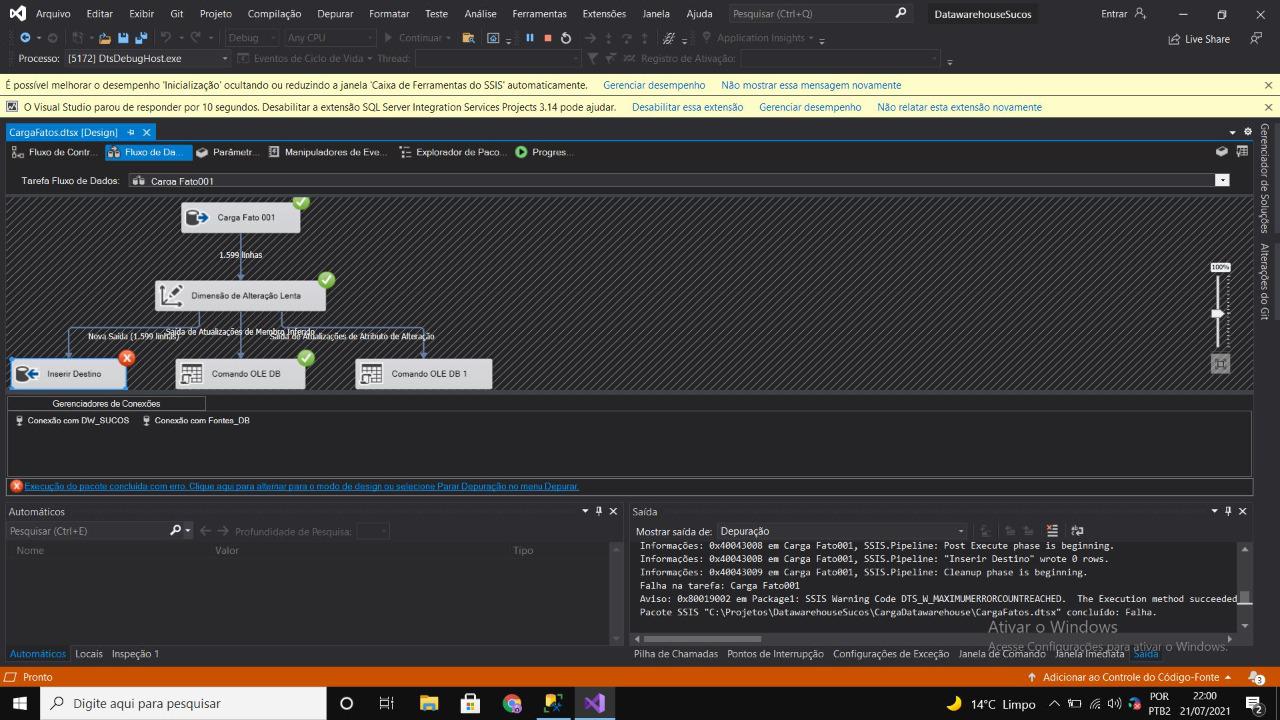This screenshot has height=720, width=1280.
Task: Click the Windows Start button
Action: click(x=19, y=703)
